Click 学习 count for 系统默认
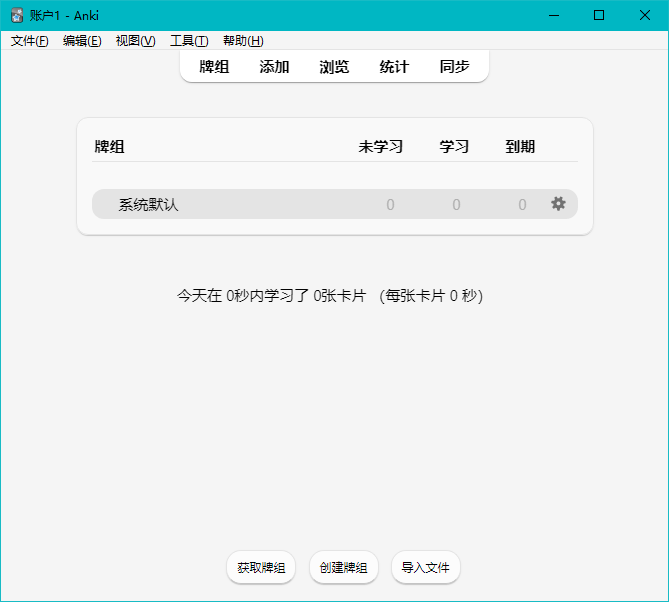This screenshot has width=669, height=602. 456,205
